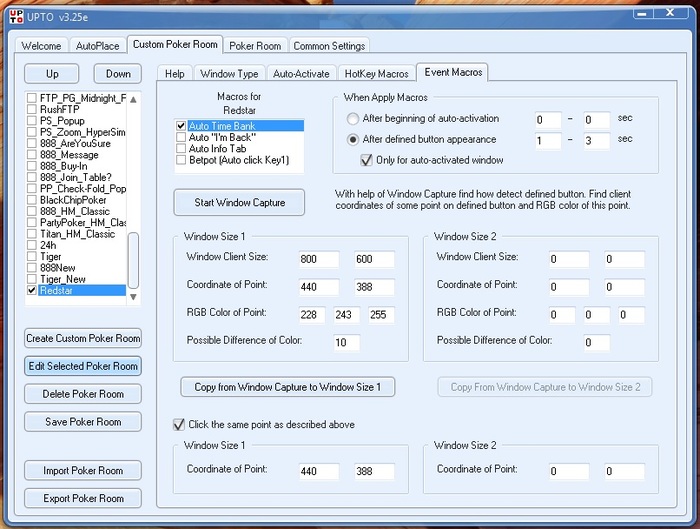The height and width of the screenshot is (529, 700).
Task: Click Create Custom Poker Room
Action: (83, 338)
